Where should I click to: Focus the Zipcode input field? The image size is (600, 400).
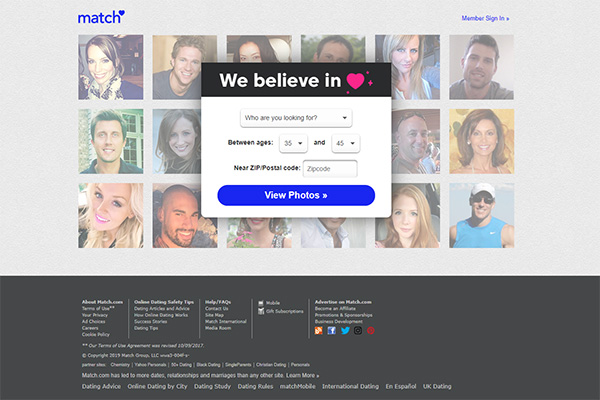click(x=330, y=169)
